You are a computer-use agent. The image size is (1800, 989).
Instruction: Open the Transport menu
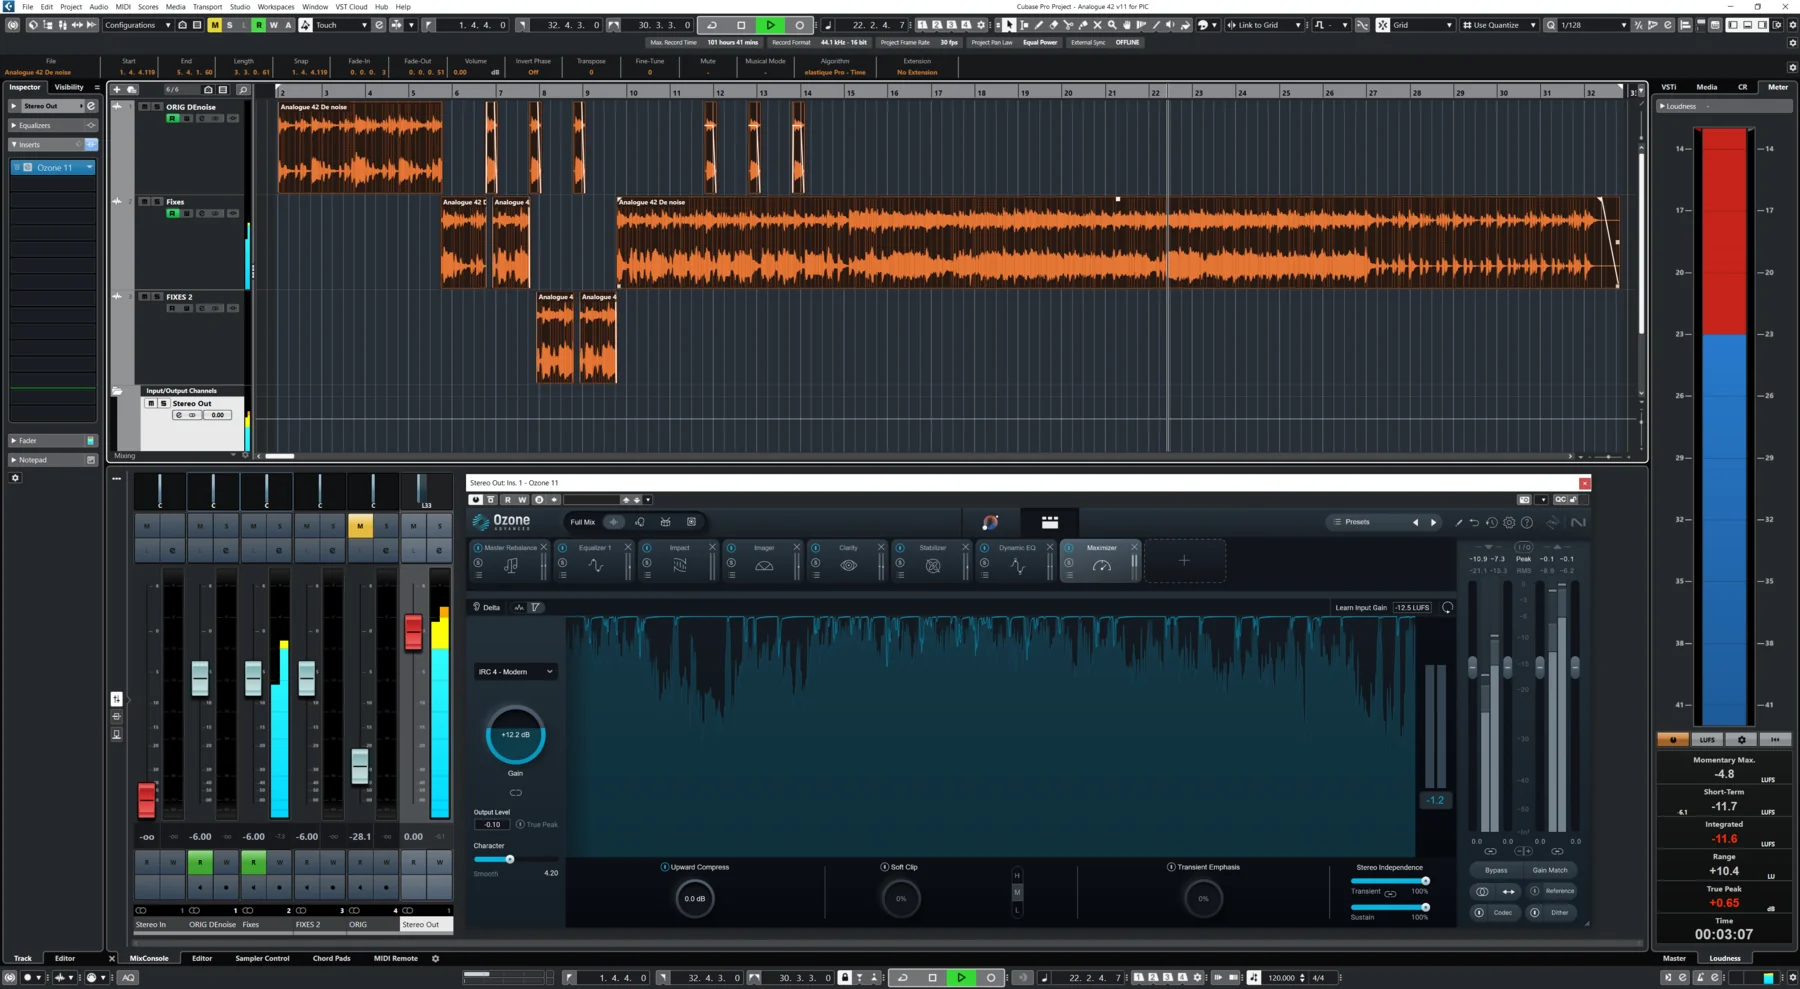[x=207, y=6]
